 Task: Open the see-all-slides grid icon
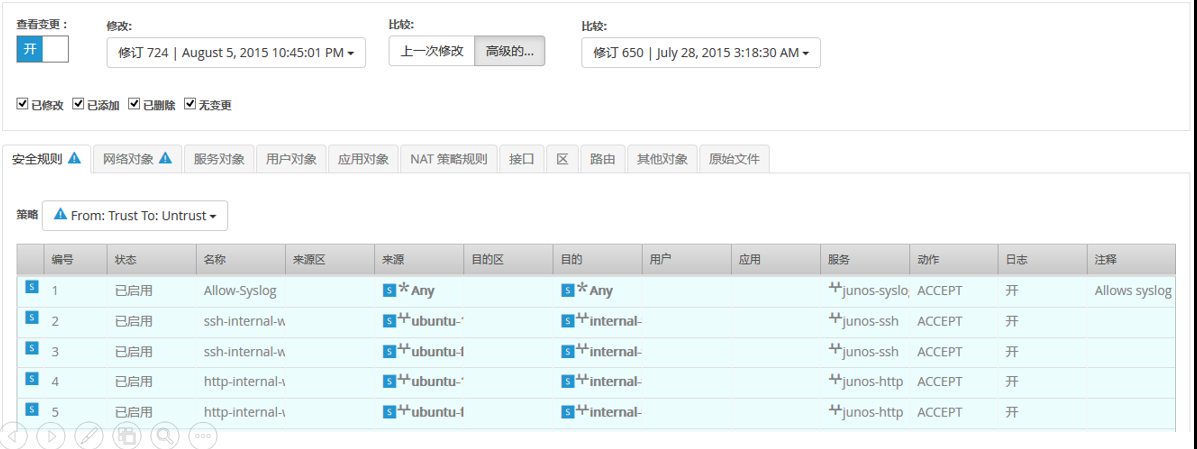(x=127, y=435)
